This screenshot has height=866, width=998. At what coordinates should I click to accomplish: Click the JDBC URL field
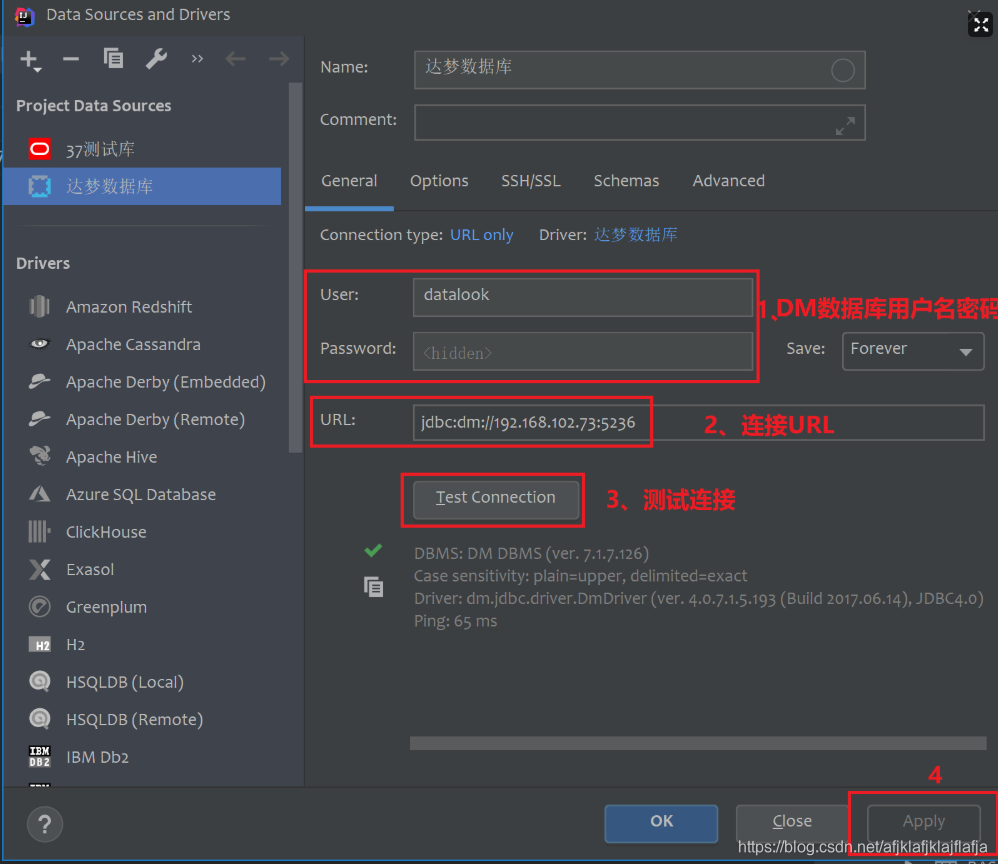tap(698, 423)
